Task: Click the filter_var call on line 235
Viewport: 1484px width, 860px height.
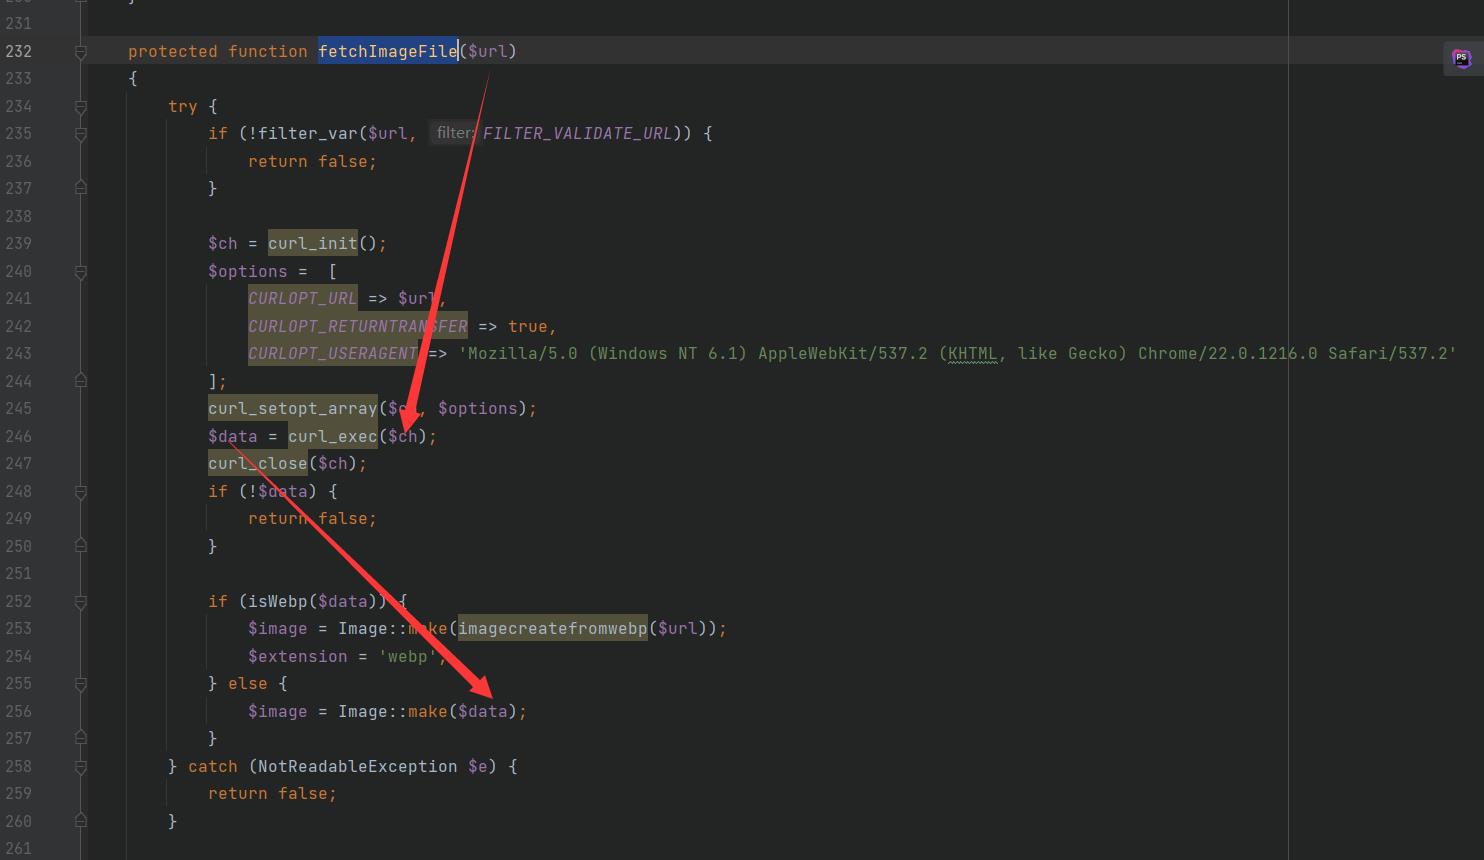Action: coord(308,133)
